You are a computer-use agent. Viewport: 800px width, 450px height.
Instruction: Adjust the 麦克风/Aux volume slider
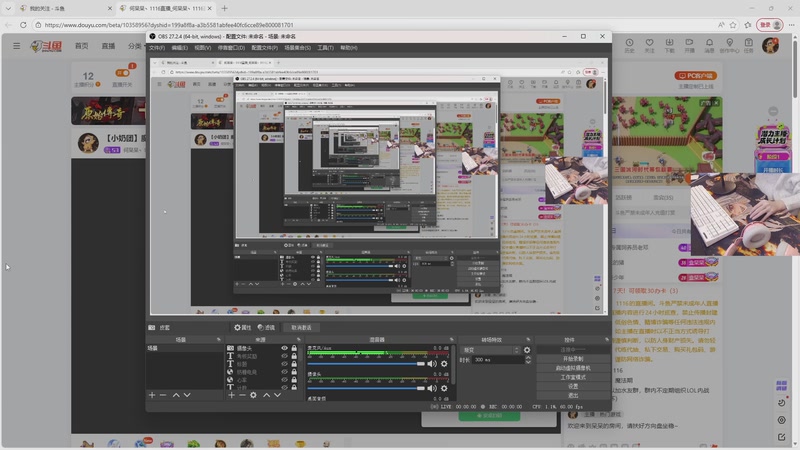[x=366, y=364]
